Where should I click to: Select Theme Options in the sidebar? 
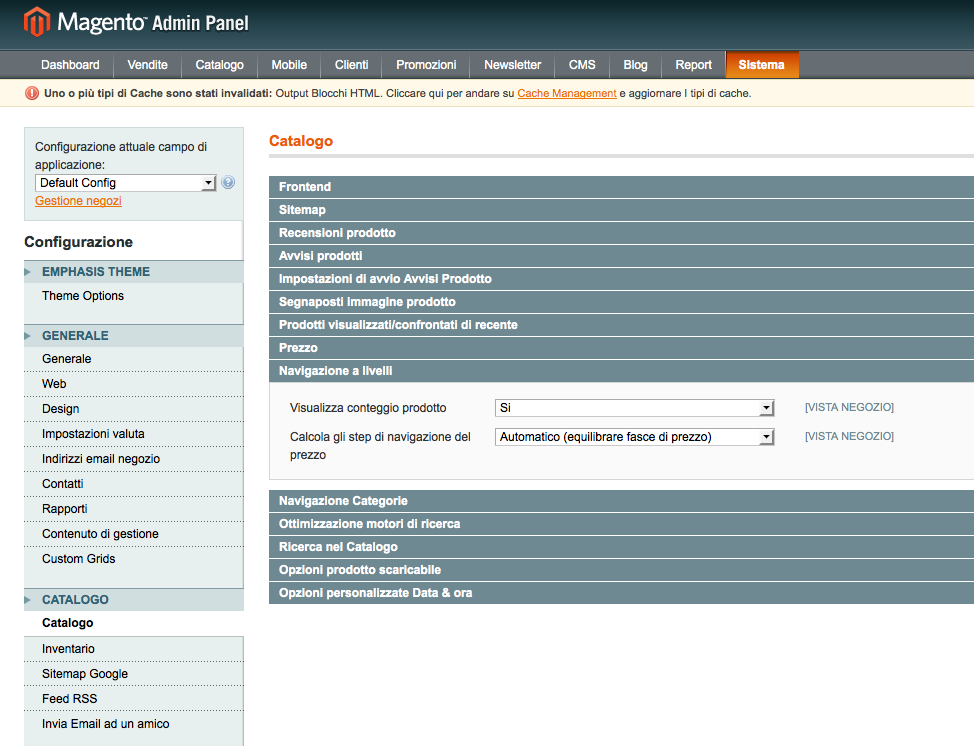coord(81,295)
